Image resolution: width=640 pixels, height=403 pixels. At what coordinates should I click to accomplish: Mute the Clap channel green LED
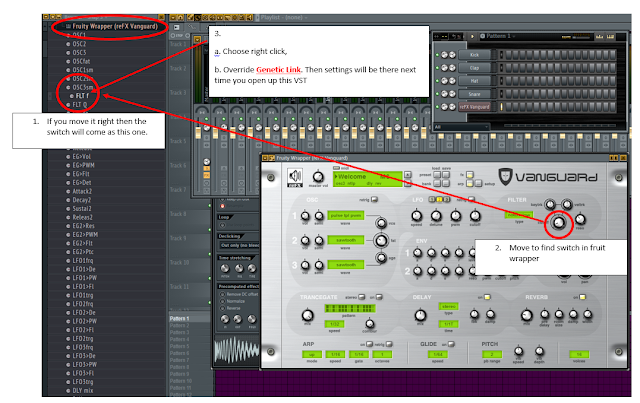coord(438,68)
